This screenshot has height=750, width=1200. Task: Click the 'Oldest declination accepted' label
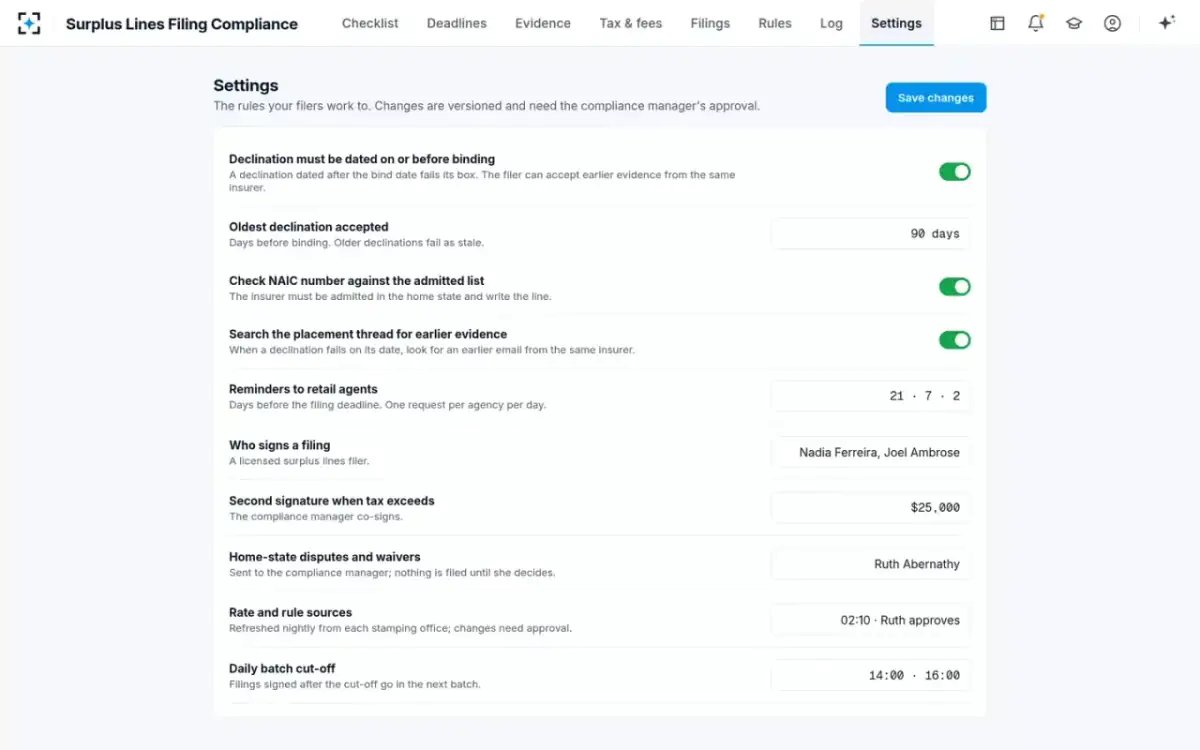[309, 227]
